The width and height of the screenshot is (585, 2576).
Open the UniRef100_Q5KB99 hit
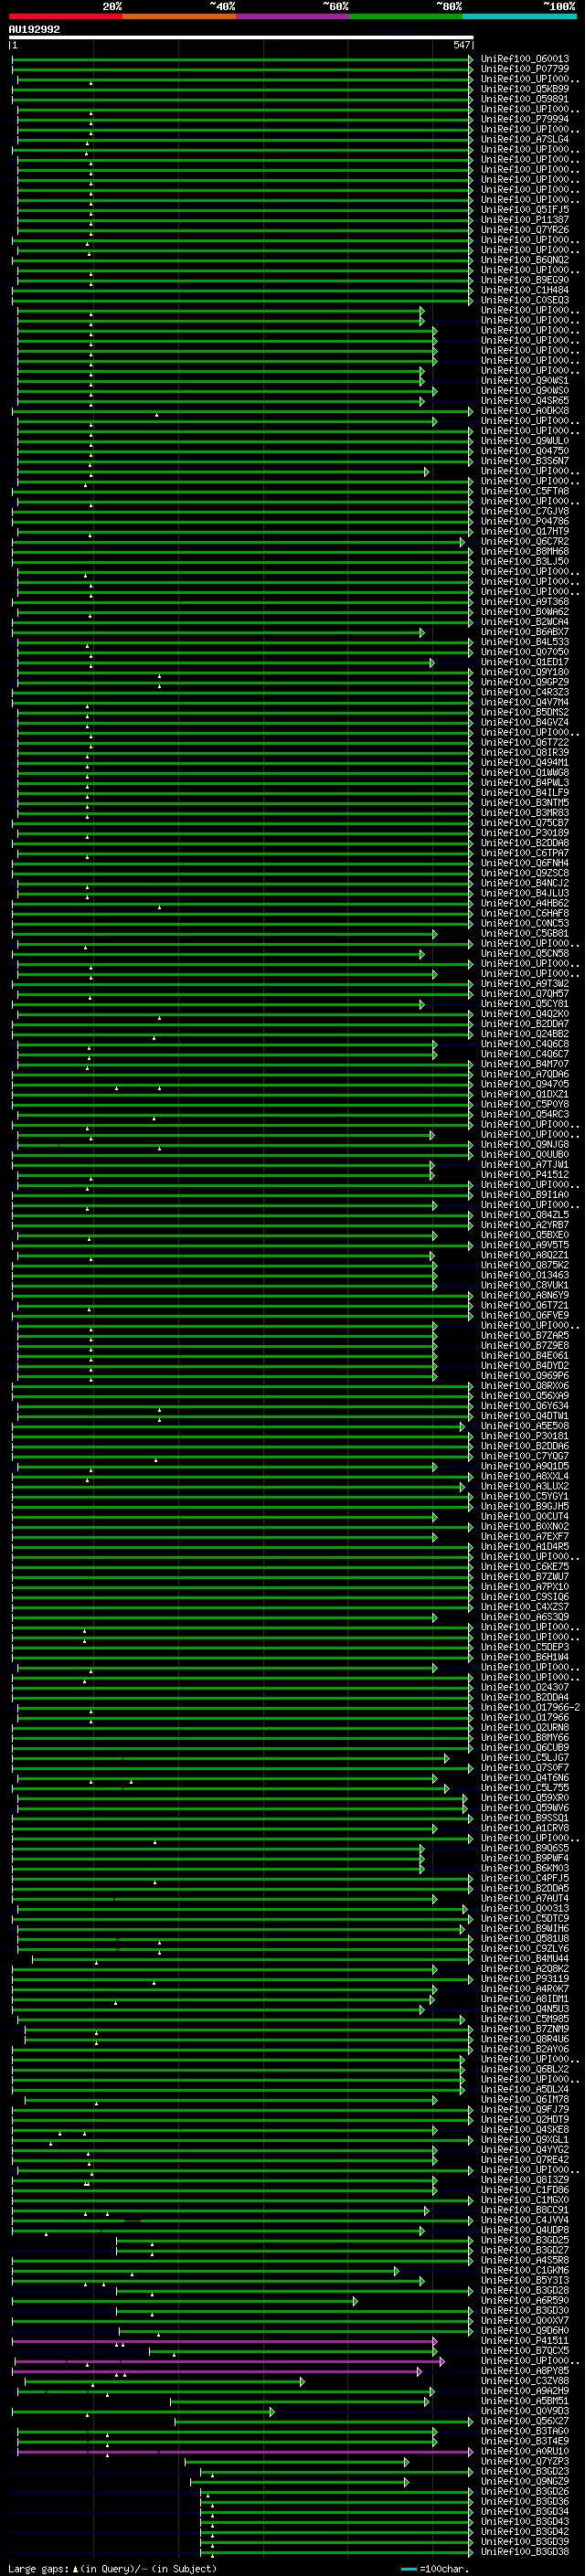[x=525, y=89]
